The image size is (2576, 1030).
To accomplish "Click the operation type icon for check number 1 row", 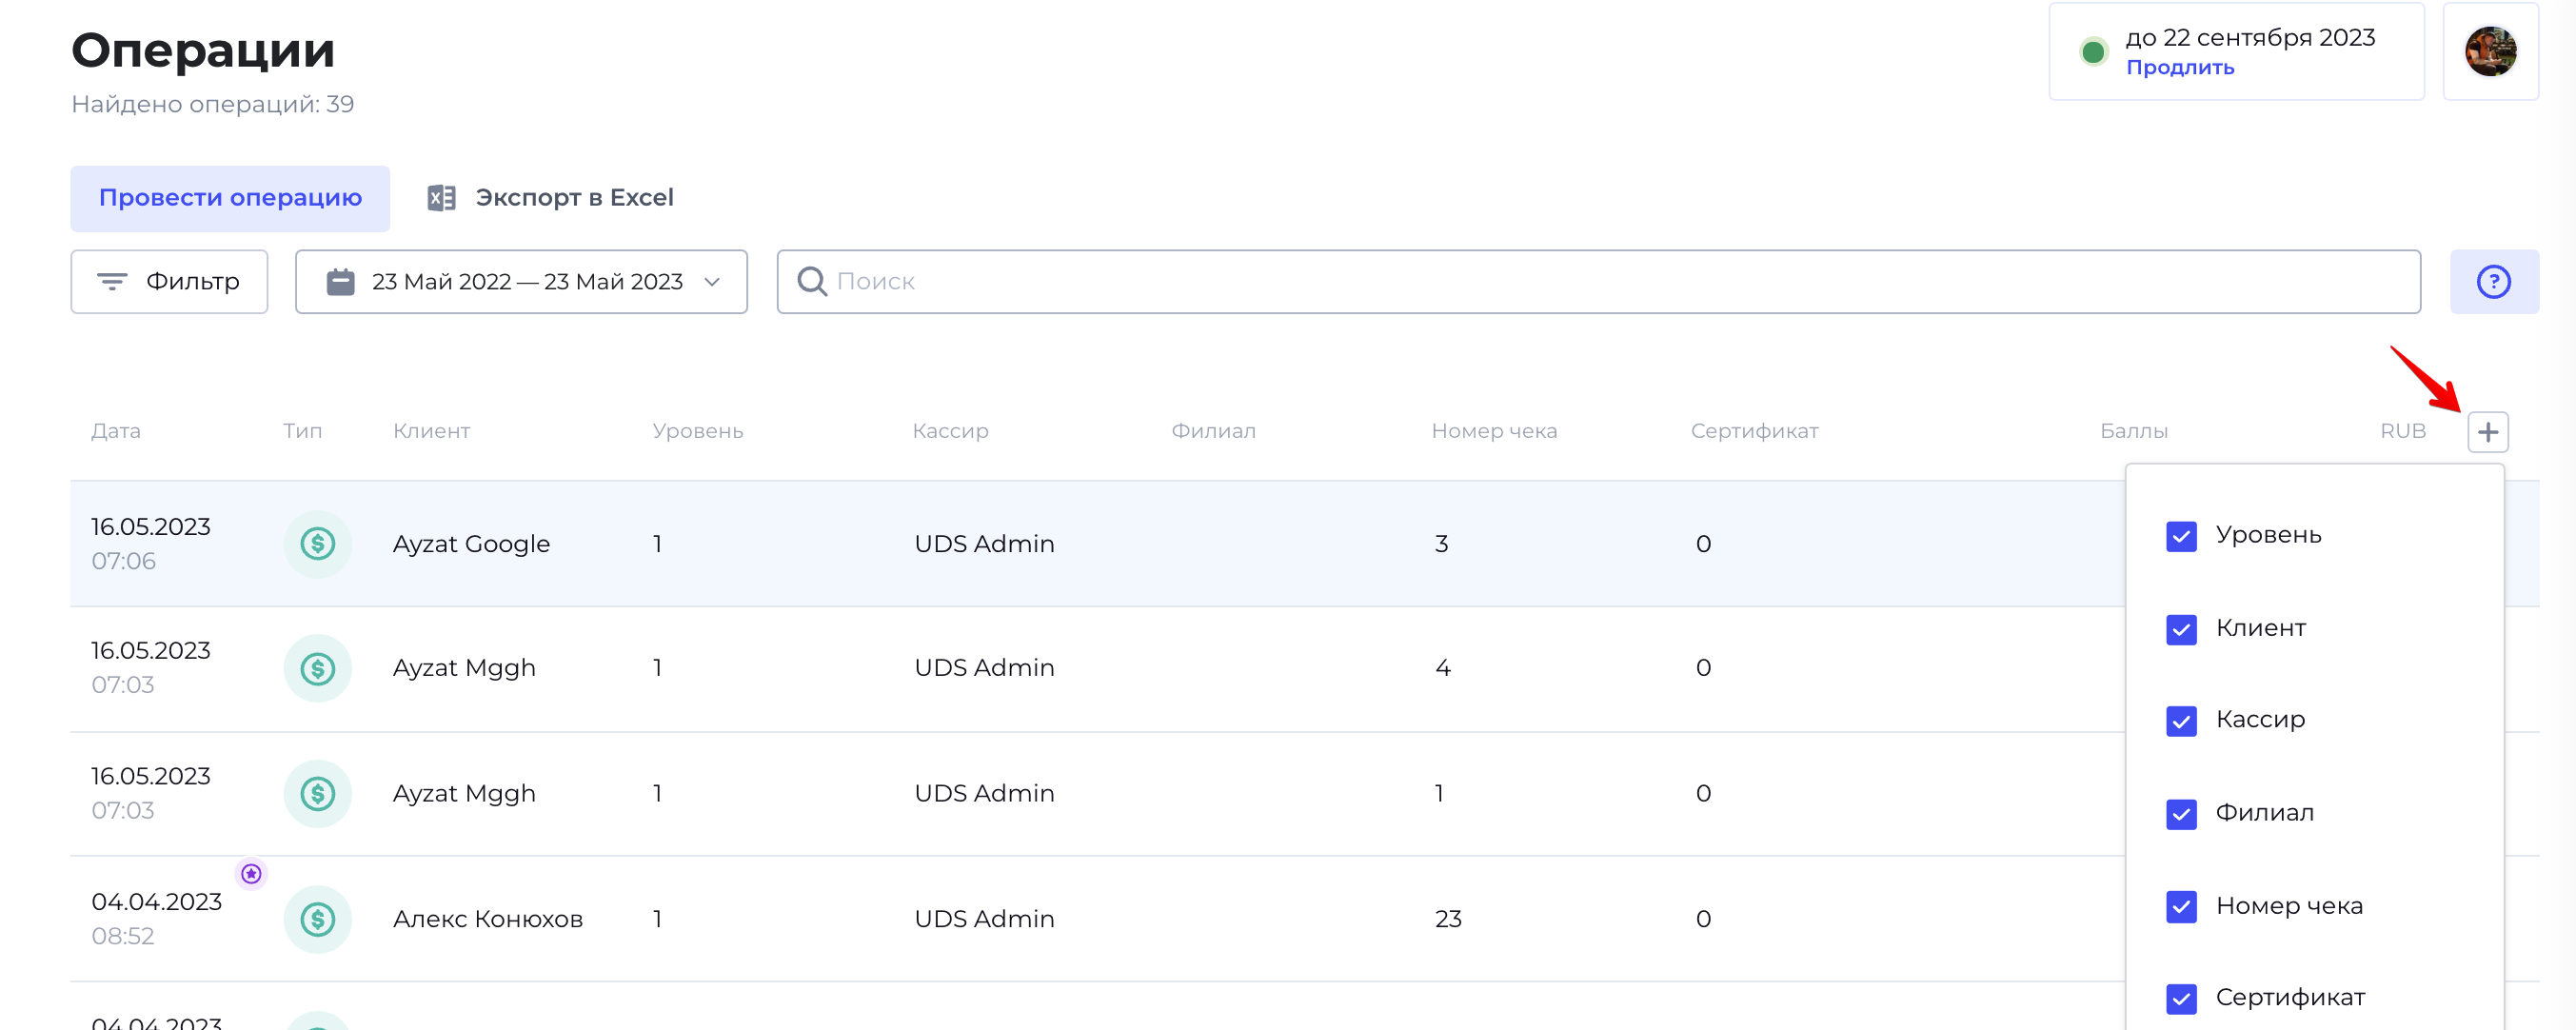I will point(318,794).
